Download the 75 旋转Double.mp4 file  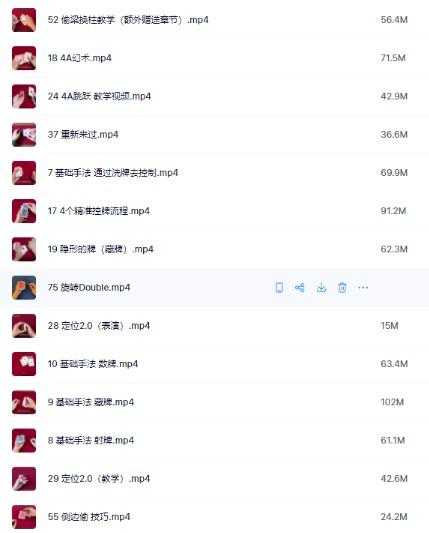click(321, 288)
